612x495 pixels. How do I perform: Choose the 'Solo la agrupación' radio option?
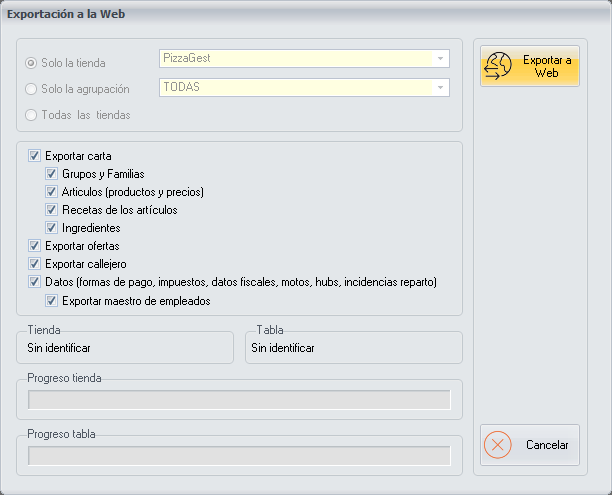32,89
